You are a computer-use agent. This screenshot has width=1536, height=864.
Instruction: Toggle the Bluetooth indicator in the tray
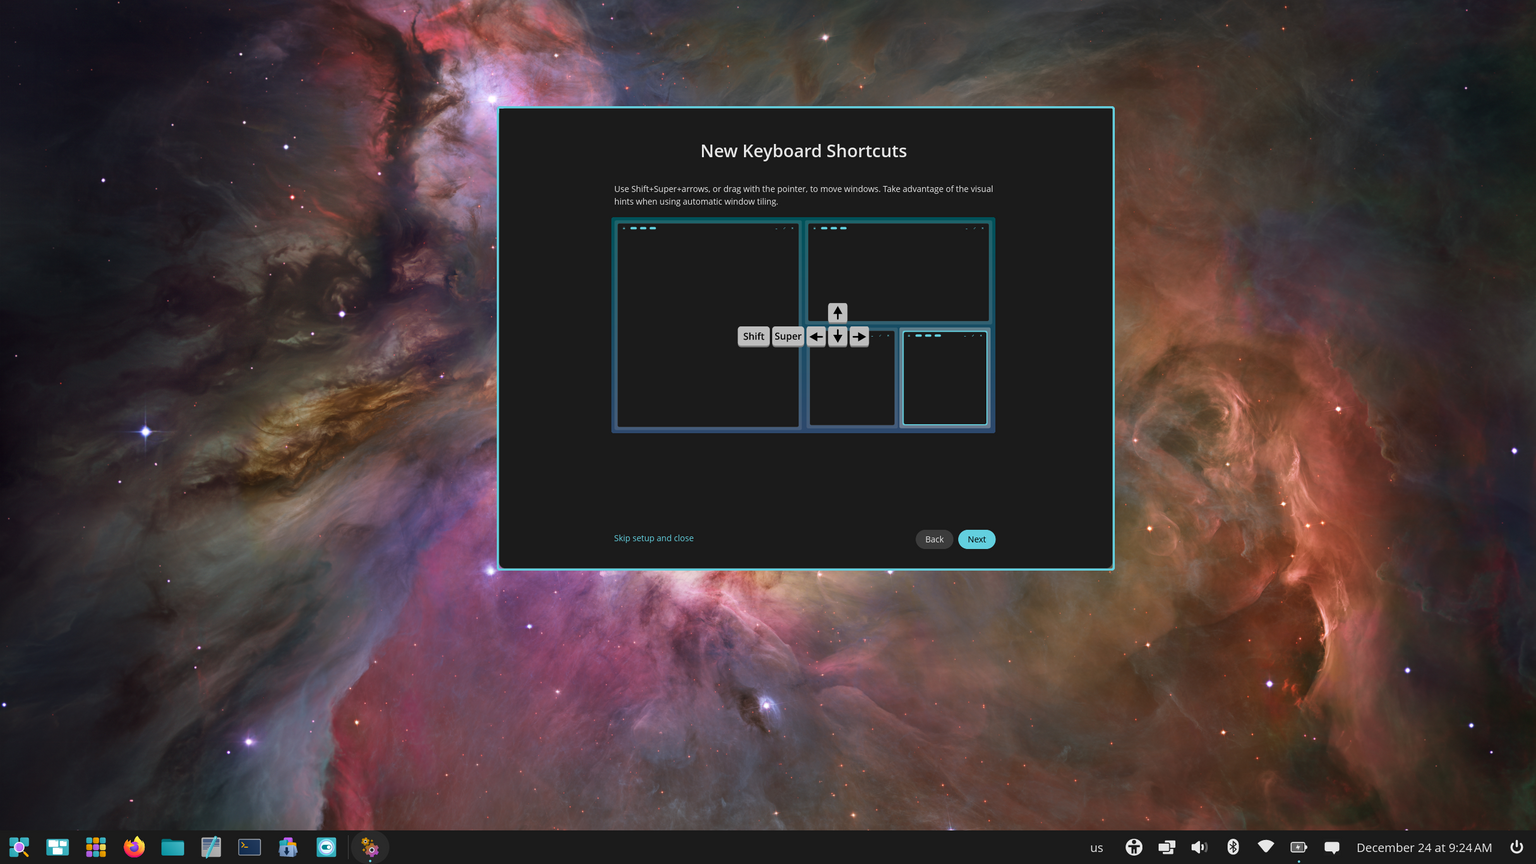click(1233, 847)
